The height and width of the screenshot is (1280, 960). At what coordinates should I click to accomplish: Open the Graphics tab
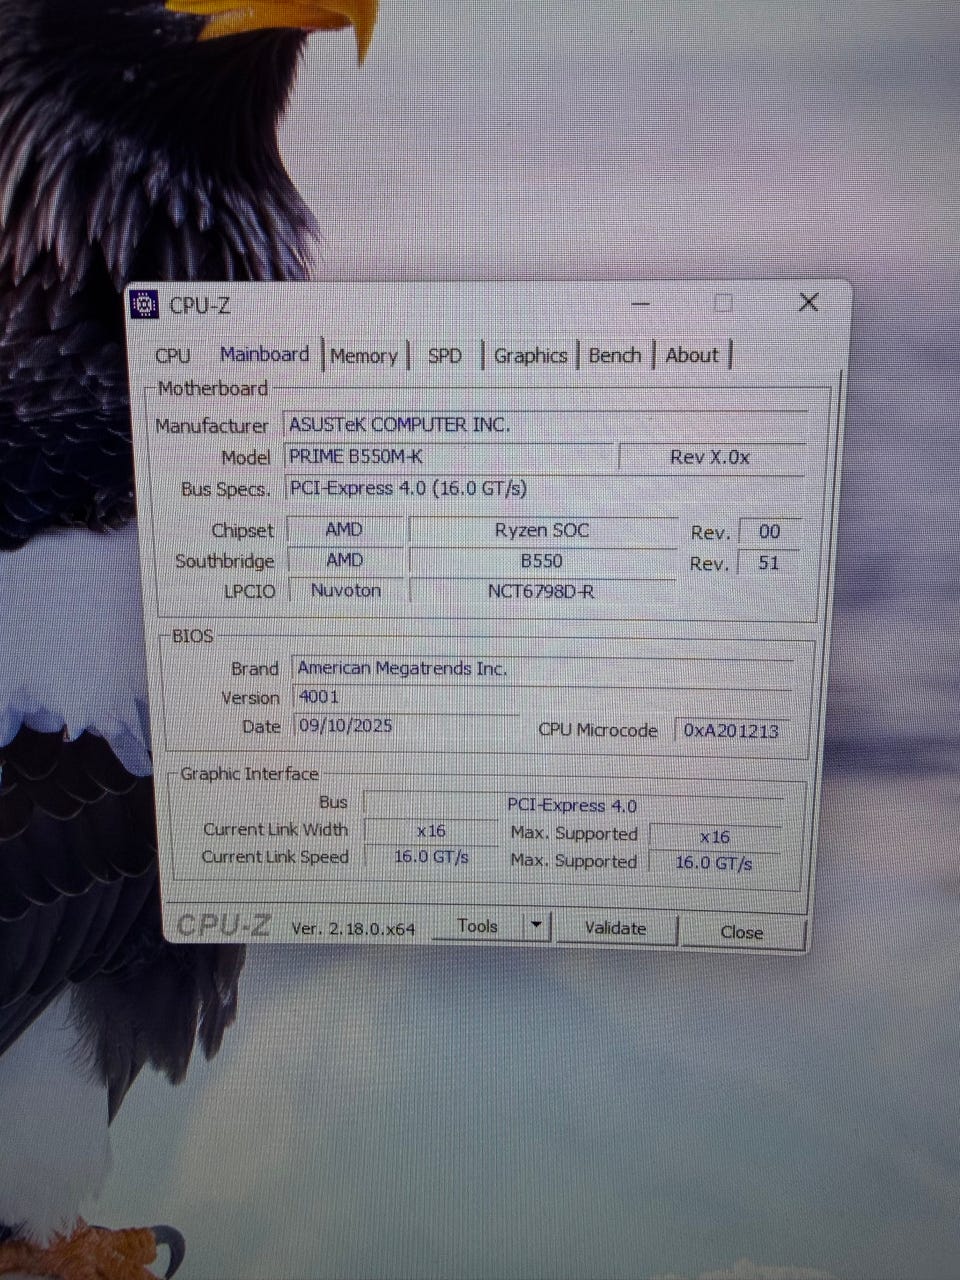coord(530,355)
